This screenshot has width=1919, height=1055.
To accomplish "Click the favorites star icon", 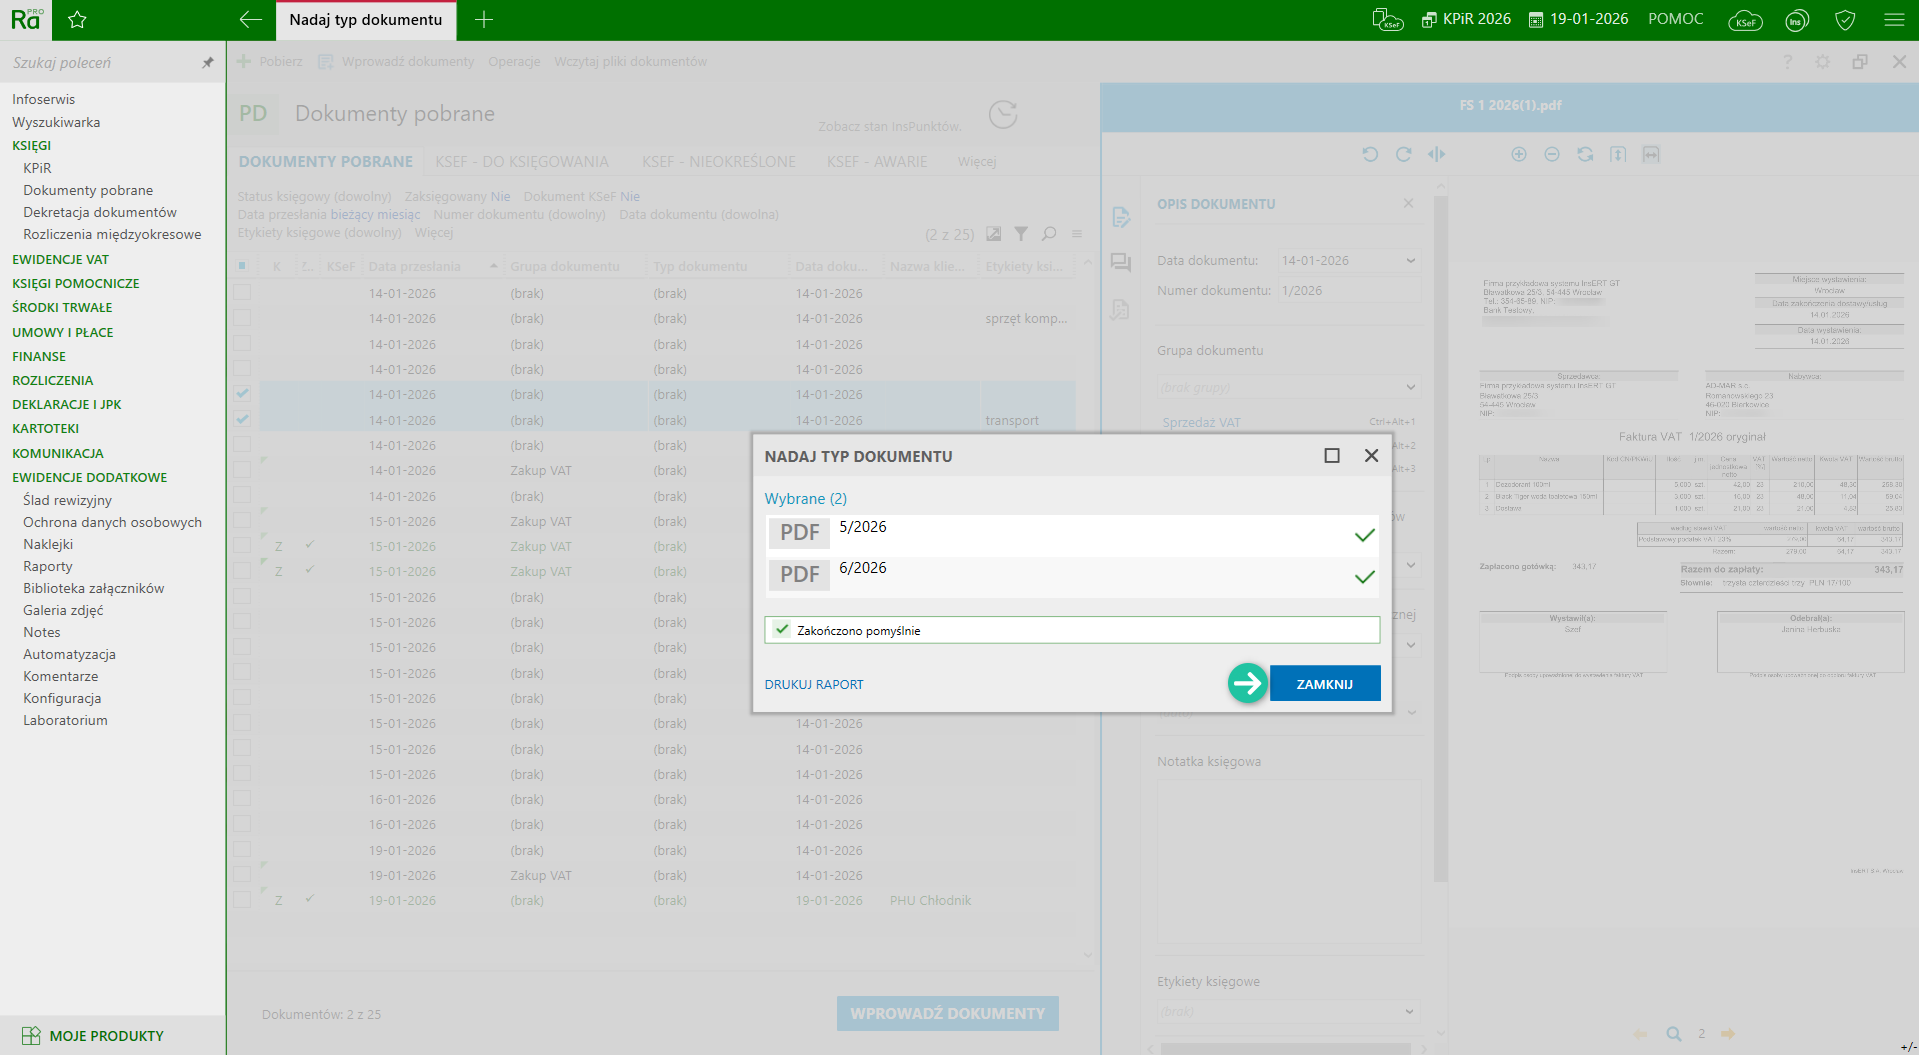I will [77, 20].
